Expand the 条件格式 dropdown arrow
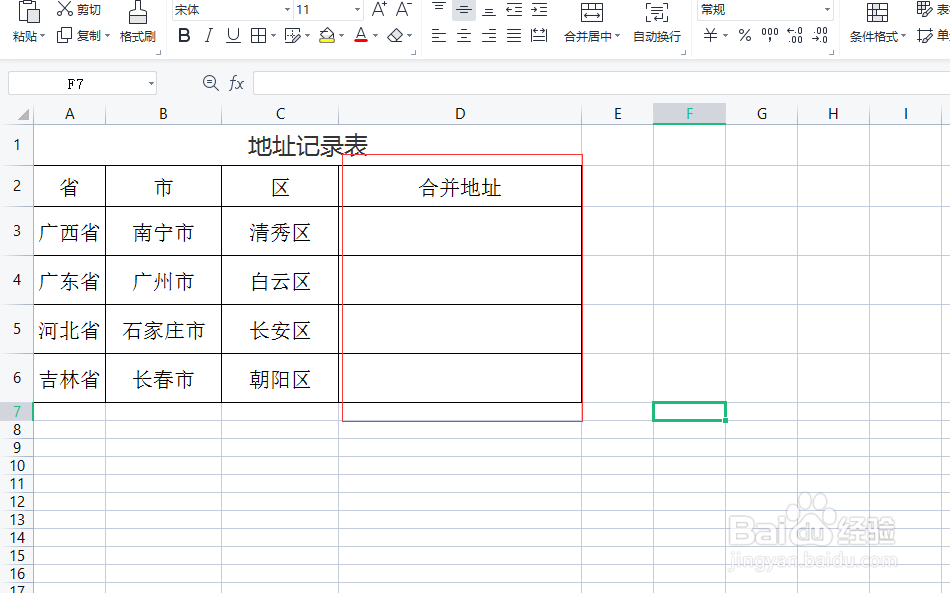 (x=903, y=36)
